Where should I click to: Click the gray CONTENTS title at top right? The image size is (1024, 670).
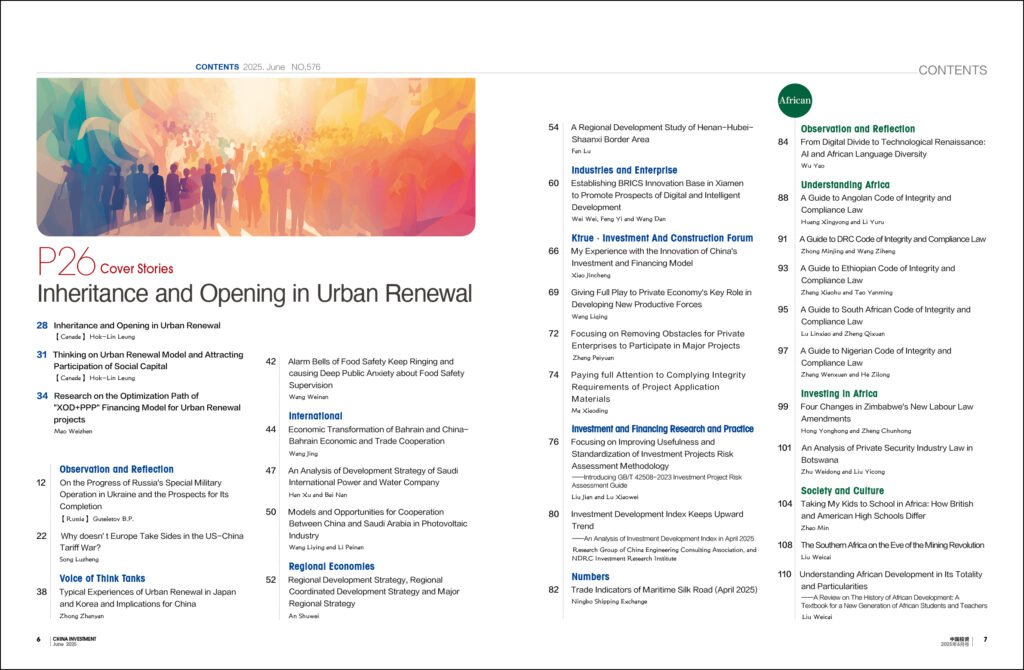(x=953, y=70)
